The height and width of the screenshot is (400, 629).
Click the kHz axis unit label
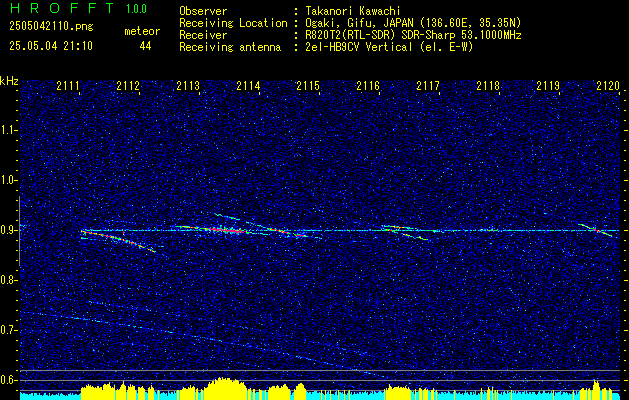(x=9, y=81)
